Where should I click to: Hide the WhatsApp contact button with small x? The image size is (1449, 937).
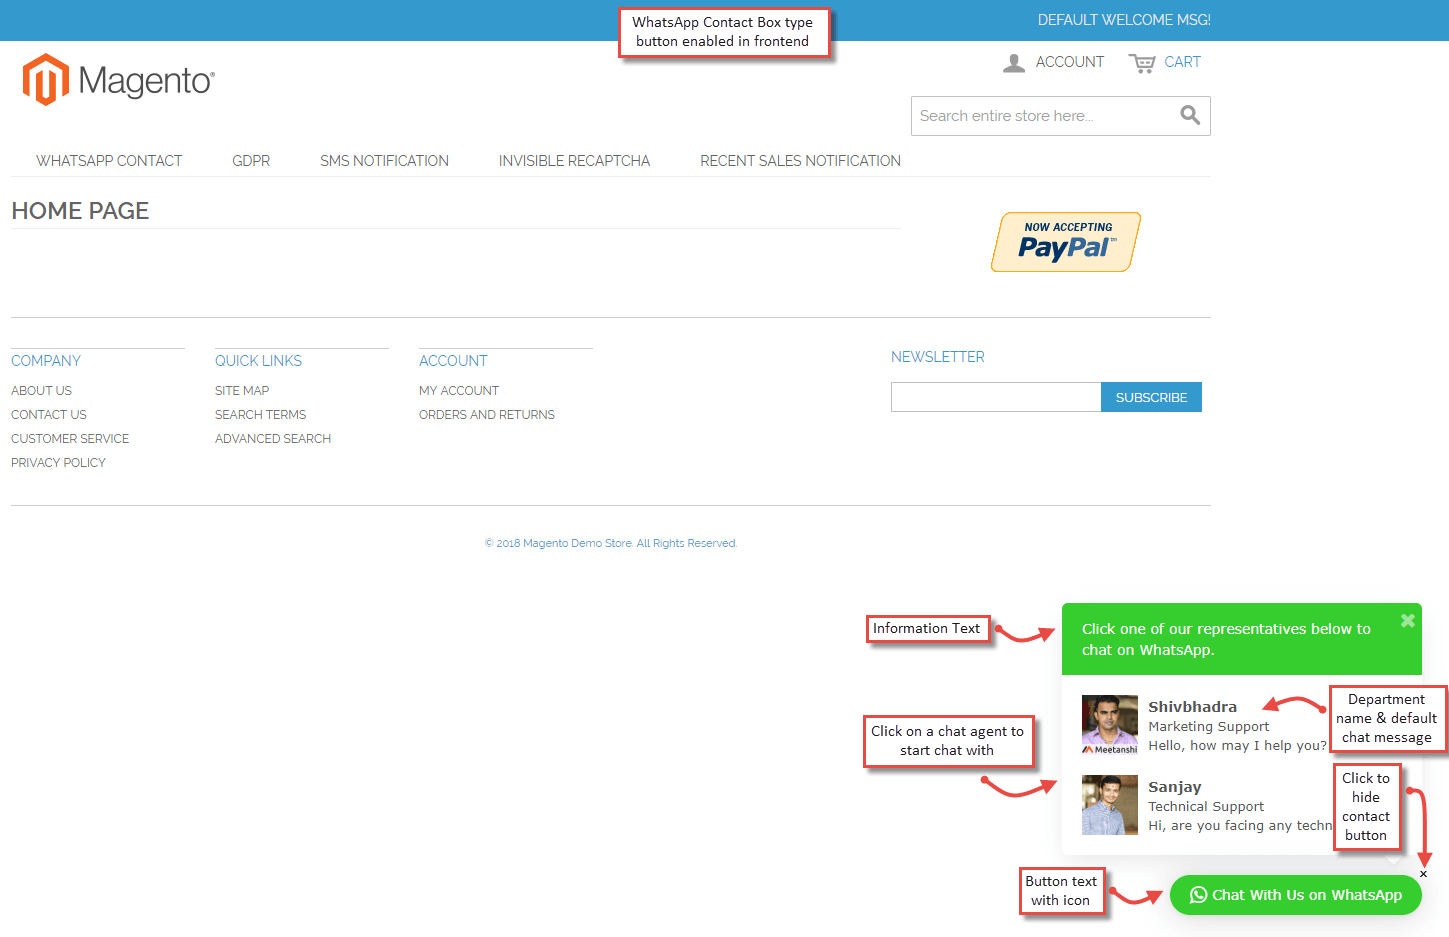[x=1423, y=874]
